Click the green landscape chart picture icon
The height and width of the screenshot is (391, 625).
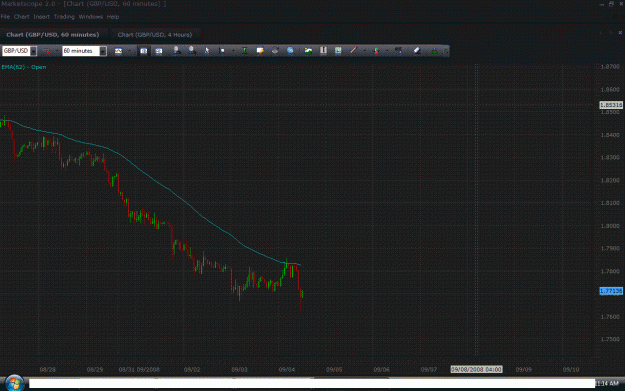click(x=308, y=51)
